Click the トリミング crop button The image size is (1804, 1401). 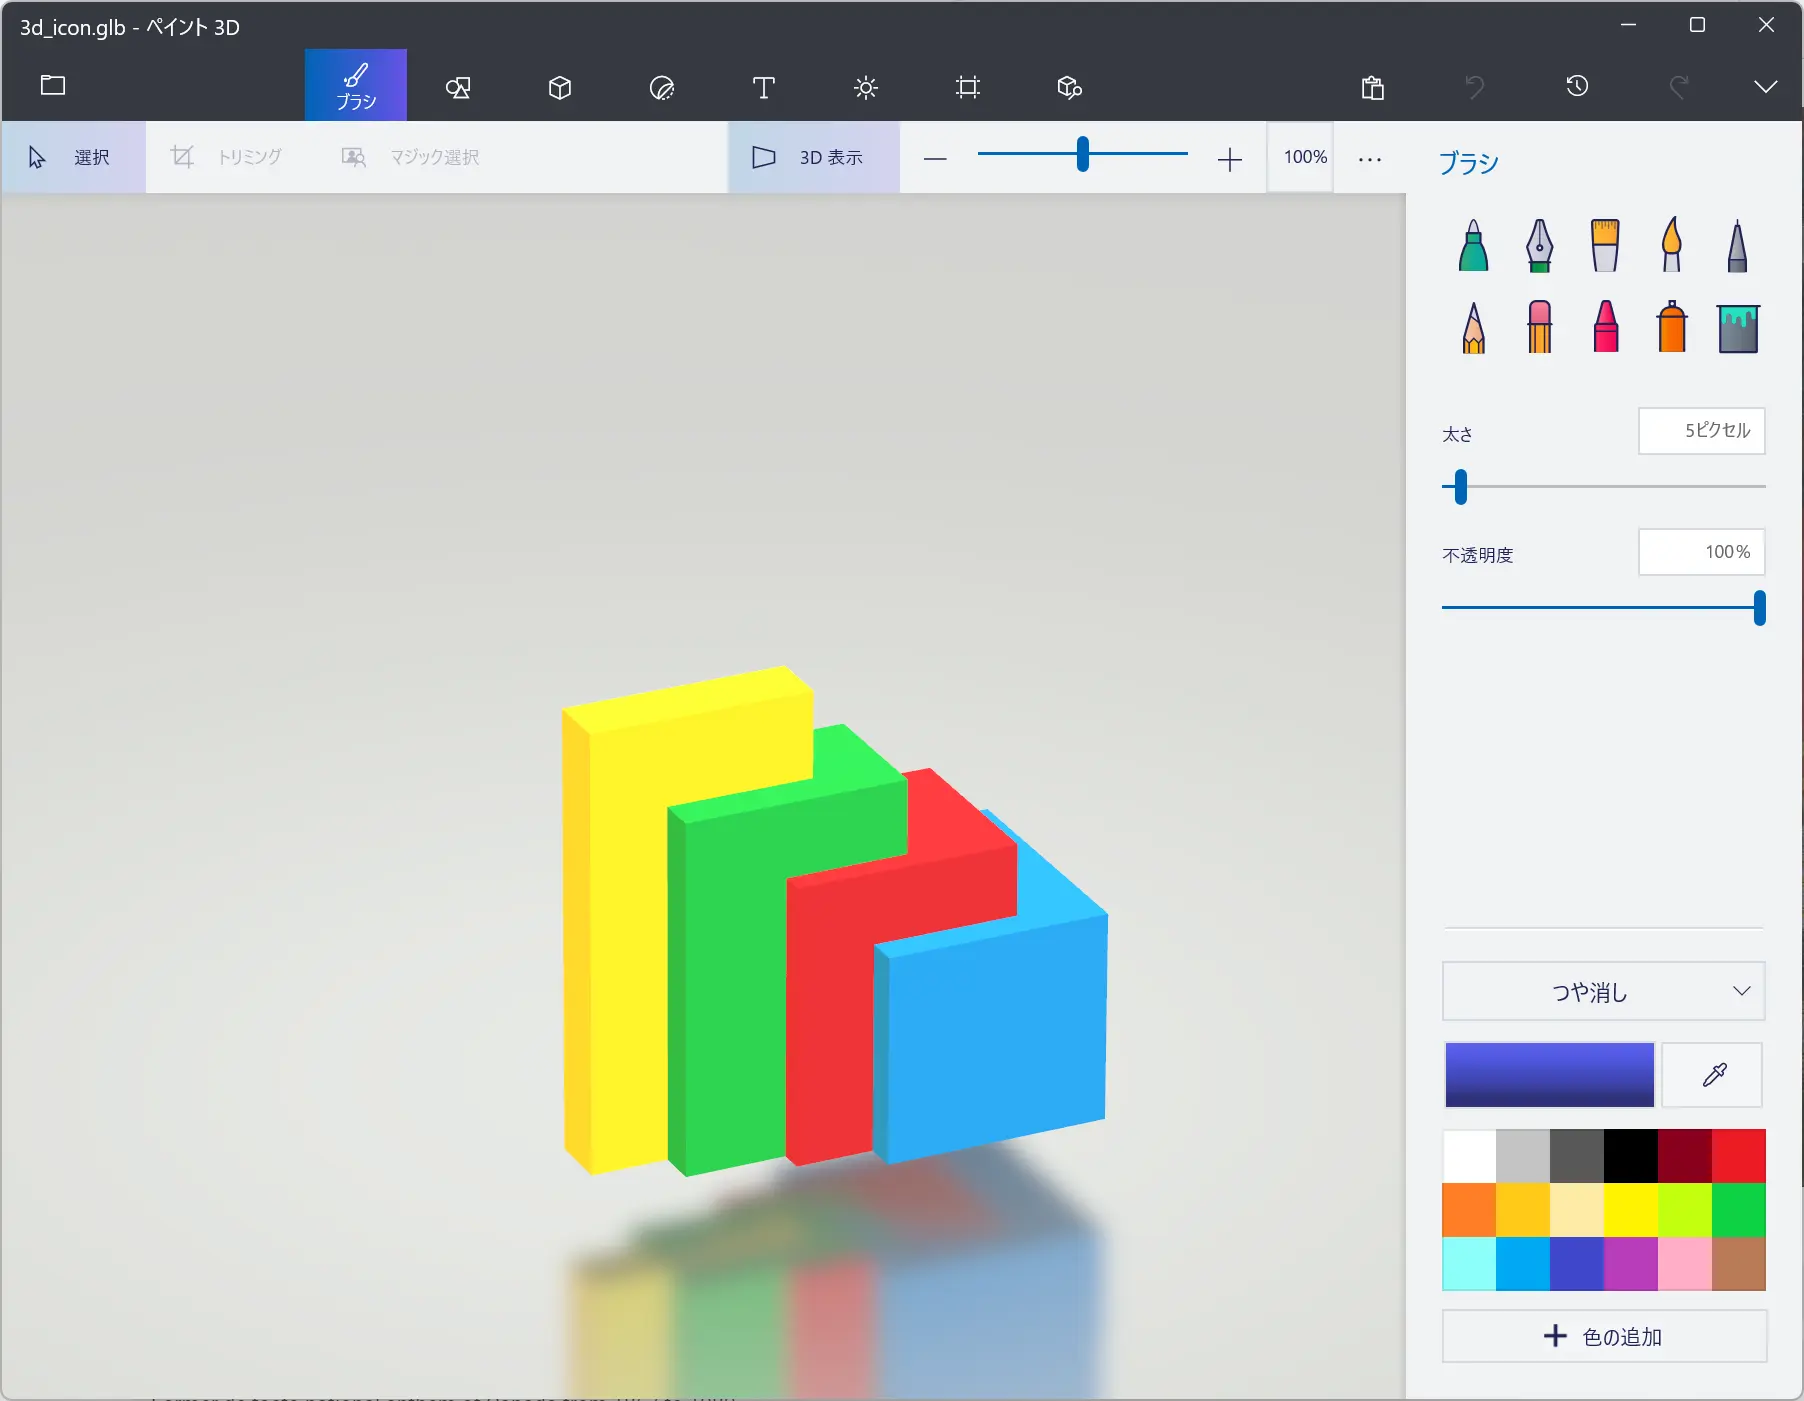pos(226,157)
